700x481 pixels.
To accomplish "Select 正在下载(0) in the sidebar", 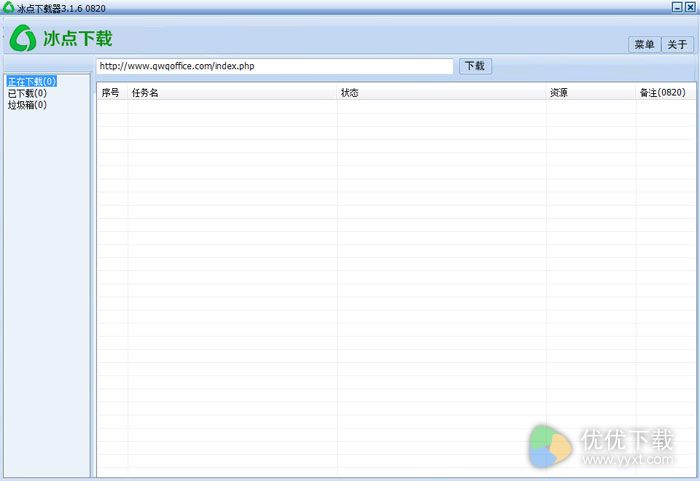I will tap(32, 82).
